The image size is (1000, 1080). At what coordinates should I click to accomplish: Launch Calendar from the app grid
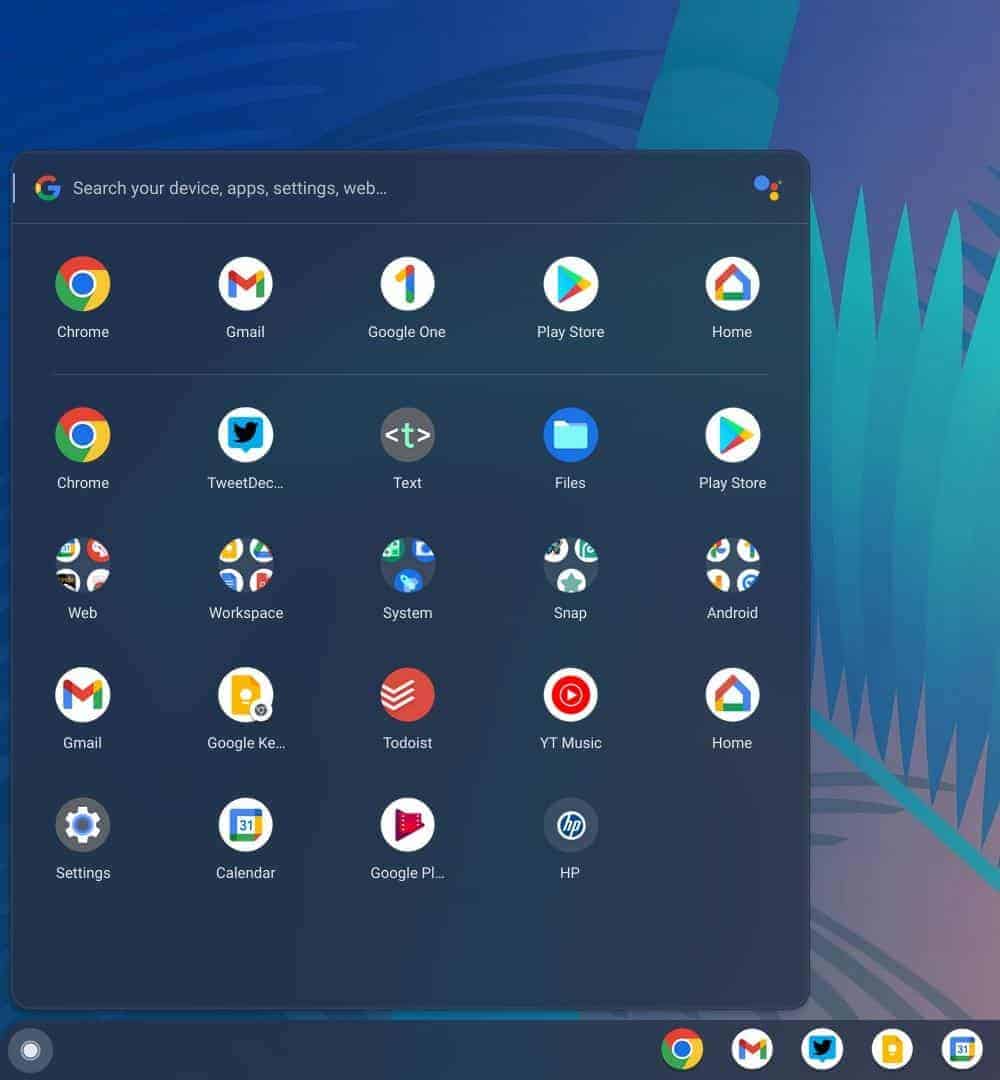point(245,824)
